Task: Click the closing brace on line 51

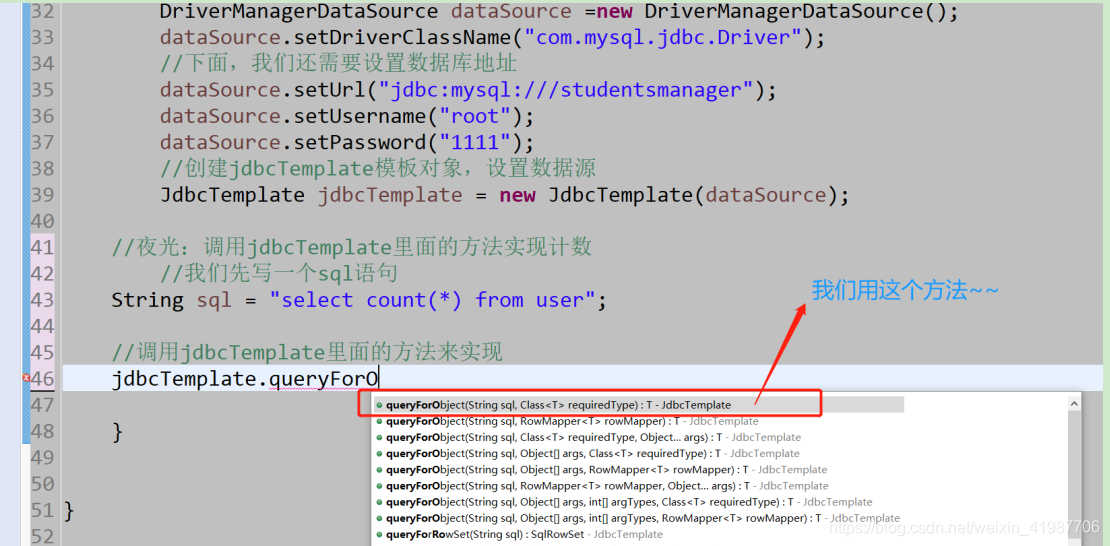Action: (69, 511)
